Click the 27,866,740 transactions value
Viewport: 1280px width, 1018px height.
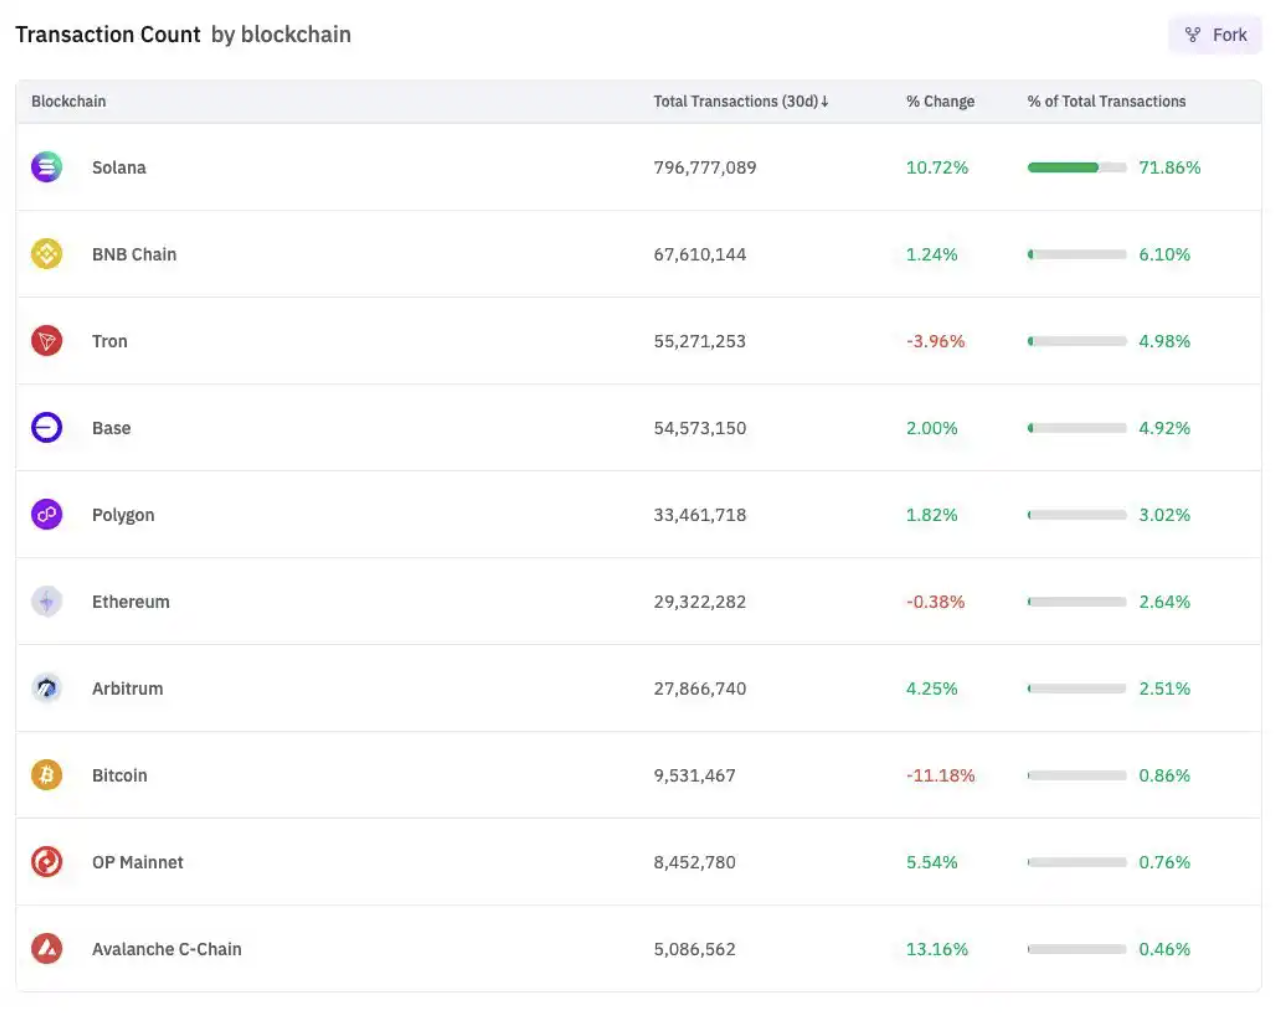pyautogui.click(x=700, y=689)
